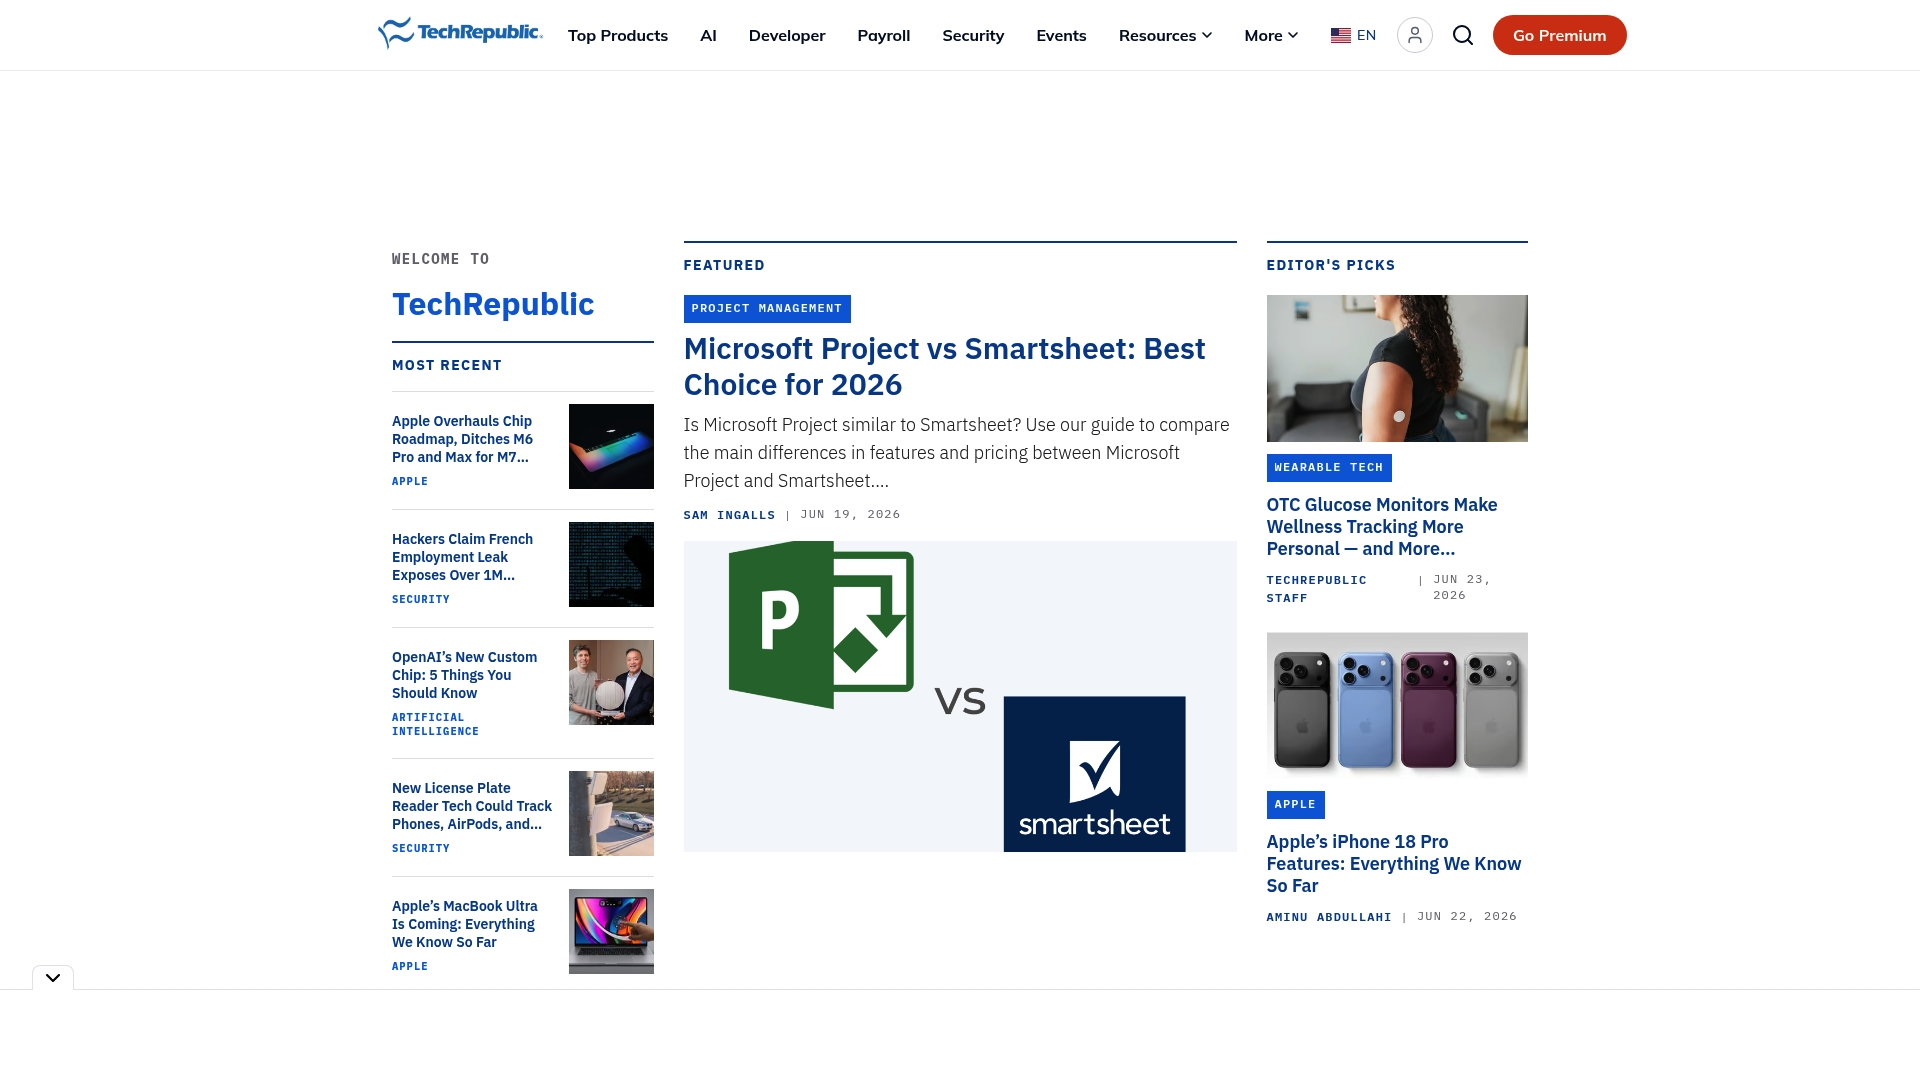This screenshot has width=1920, height=1080.
Task: Open Apple's iPhone 18 Pro Features article
Action: (1394, 864)
